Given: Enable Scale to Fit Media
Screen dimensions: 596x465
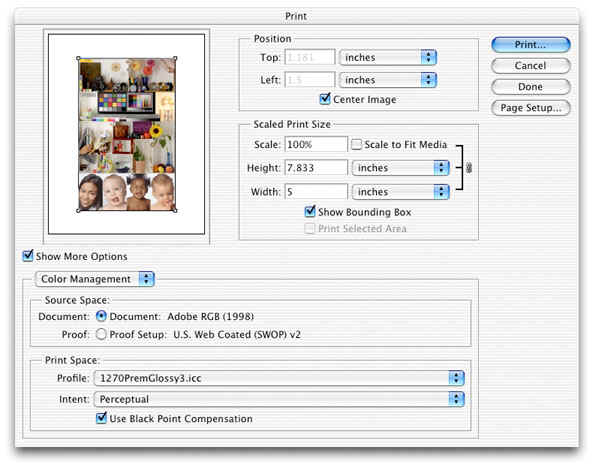Looking at the screenshot, I should point(356,144).
